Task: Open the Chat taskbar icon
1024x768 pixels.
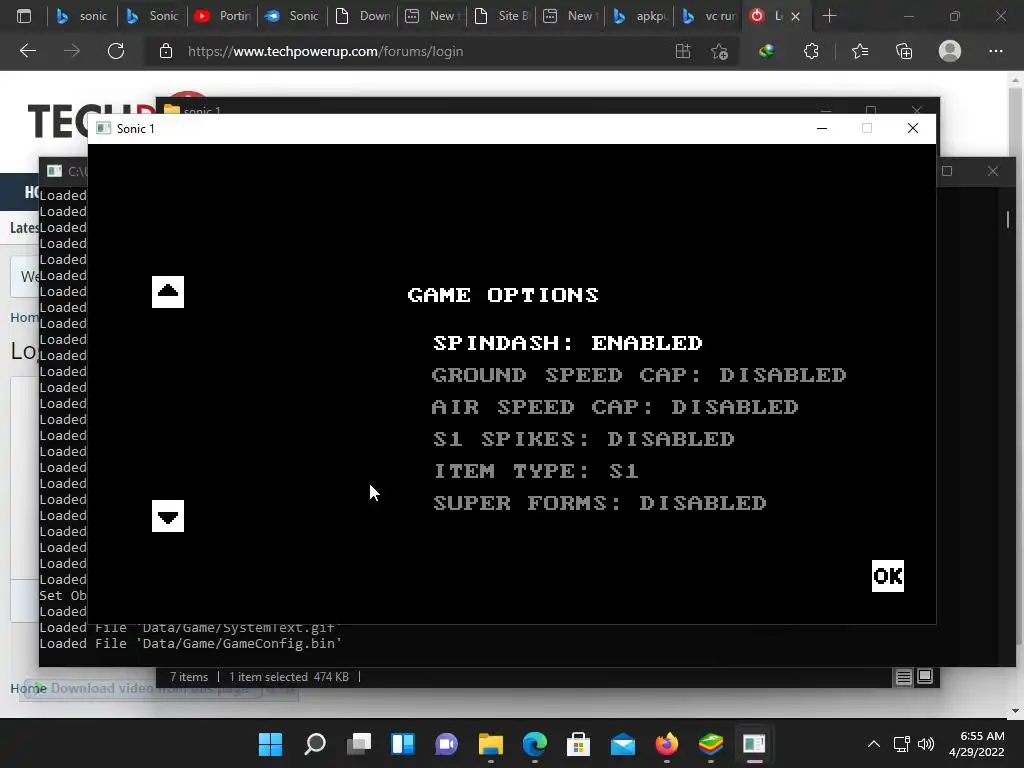Action: point(447,744)
